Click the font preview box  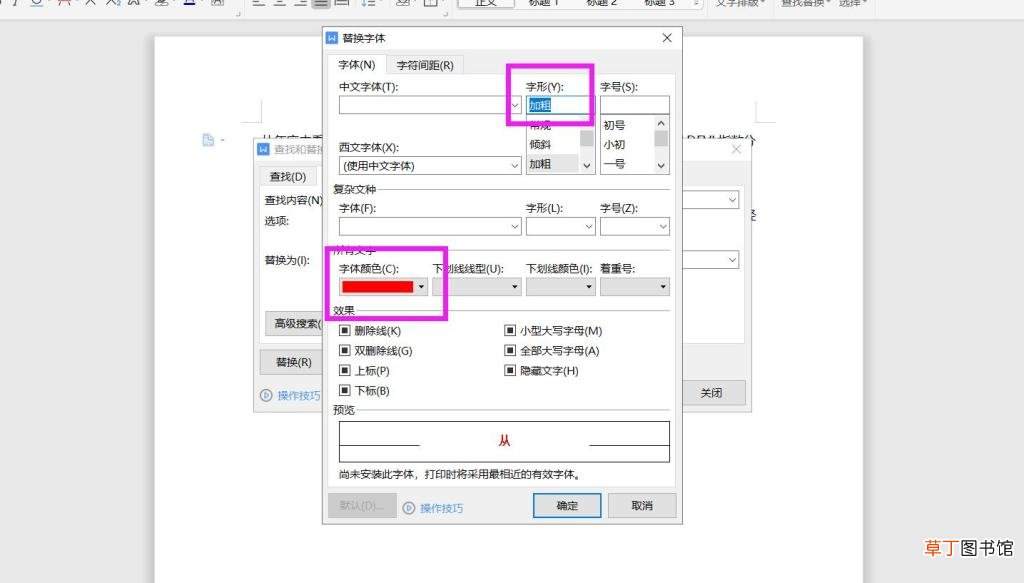[x=504, y=441]
